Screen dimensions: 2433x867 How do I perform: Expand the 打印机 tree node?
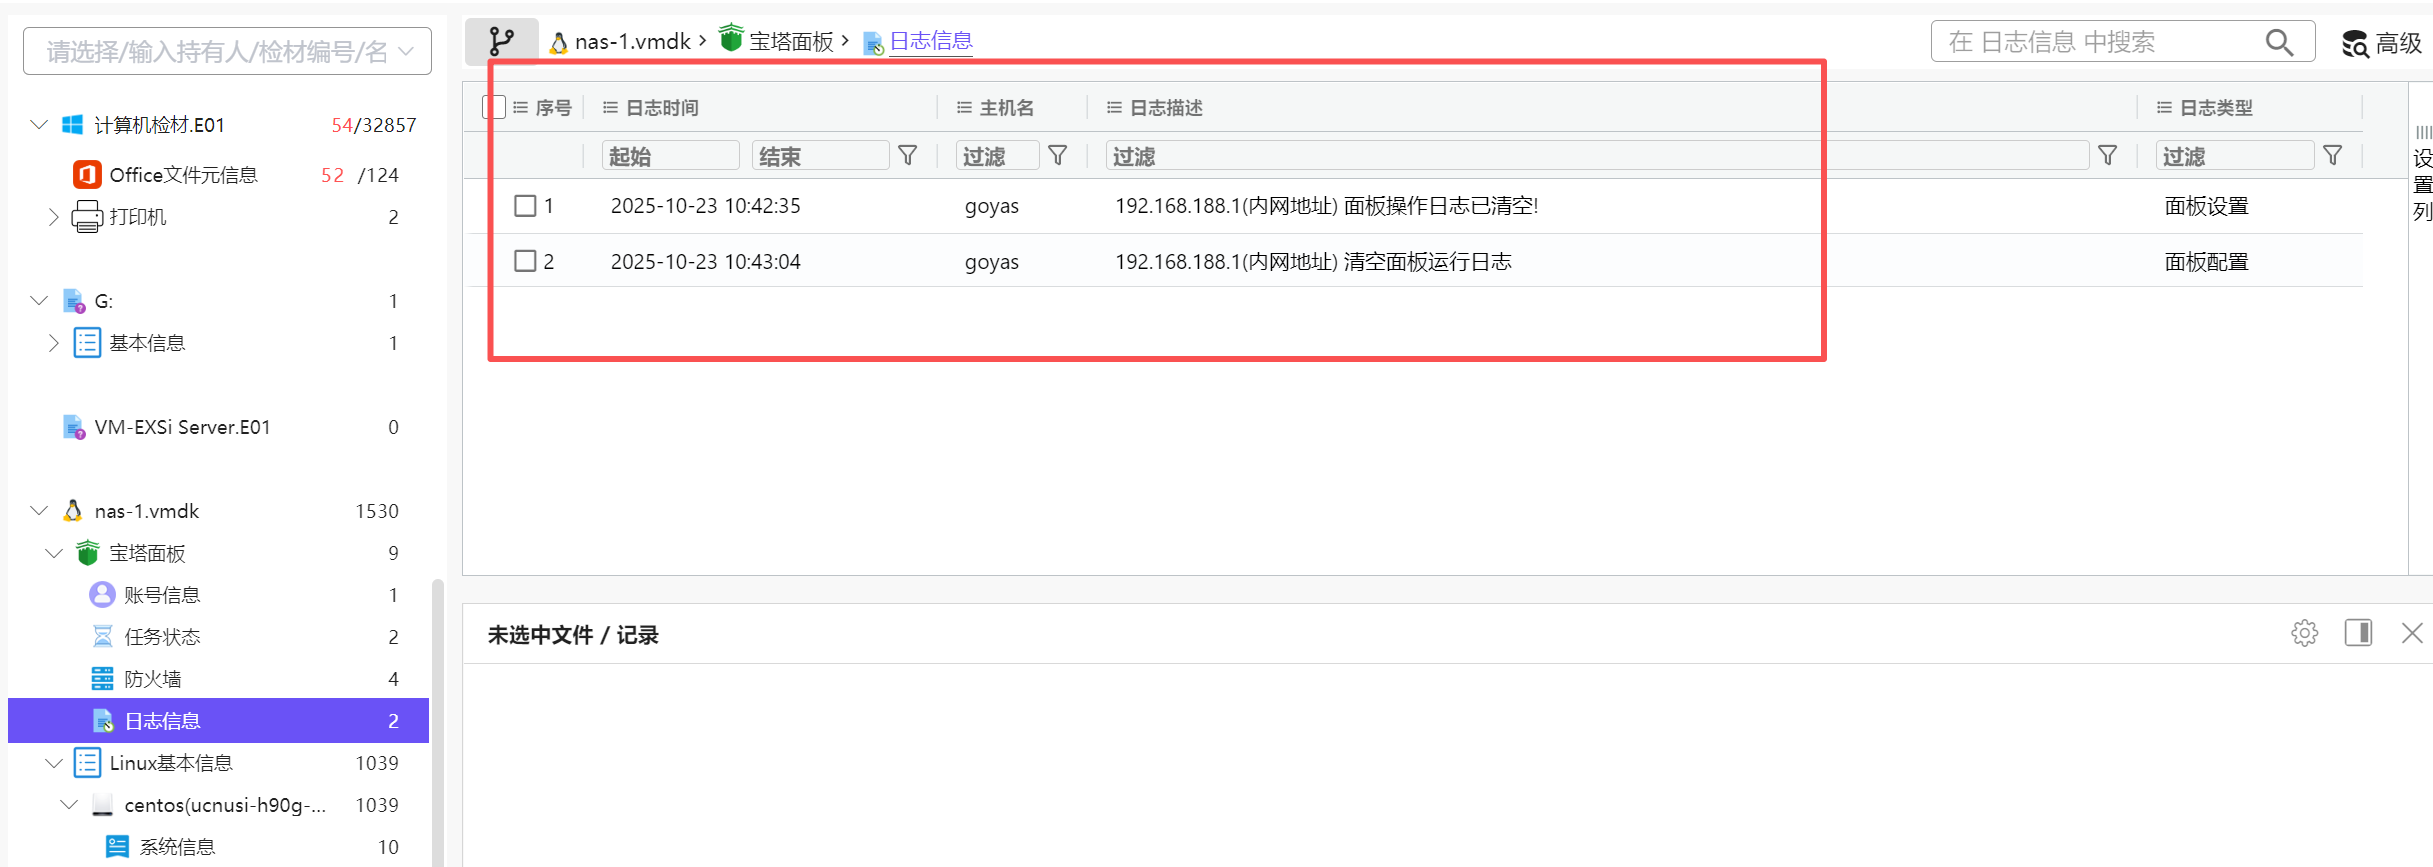click(x=54, y=217)
